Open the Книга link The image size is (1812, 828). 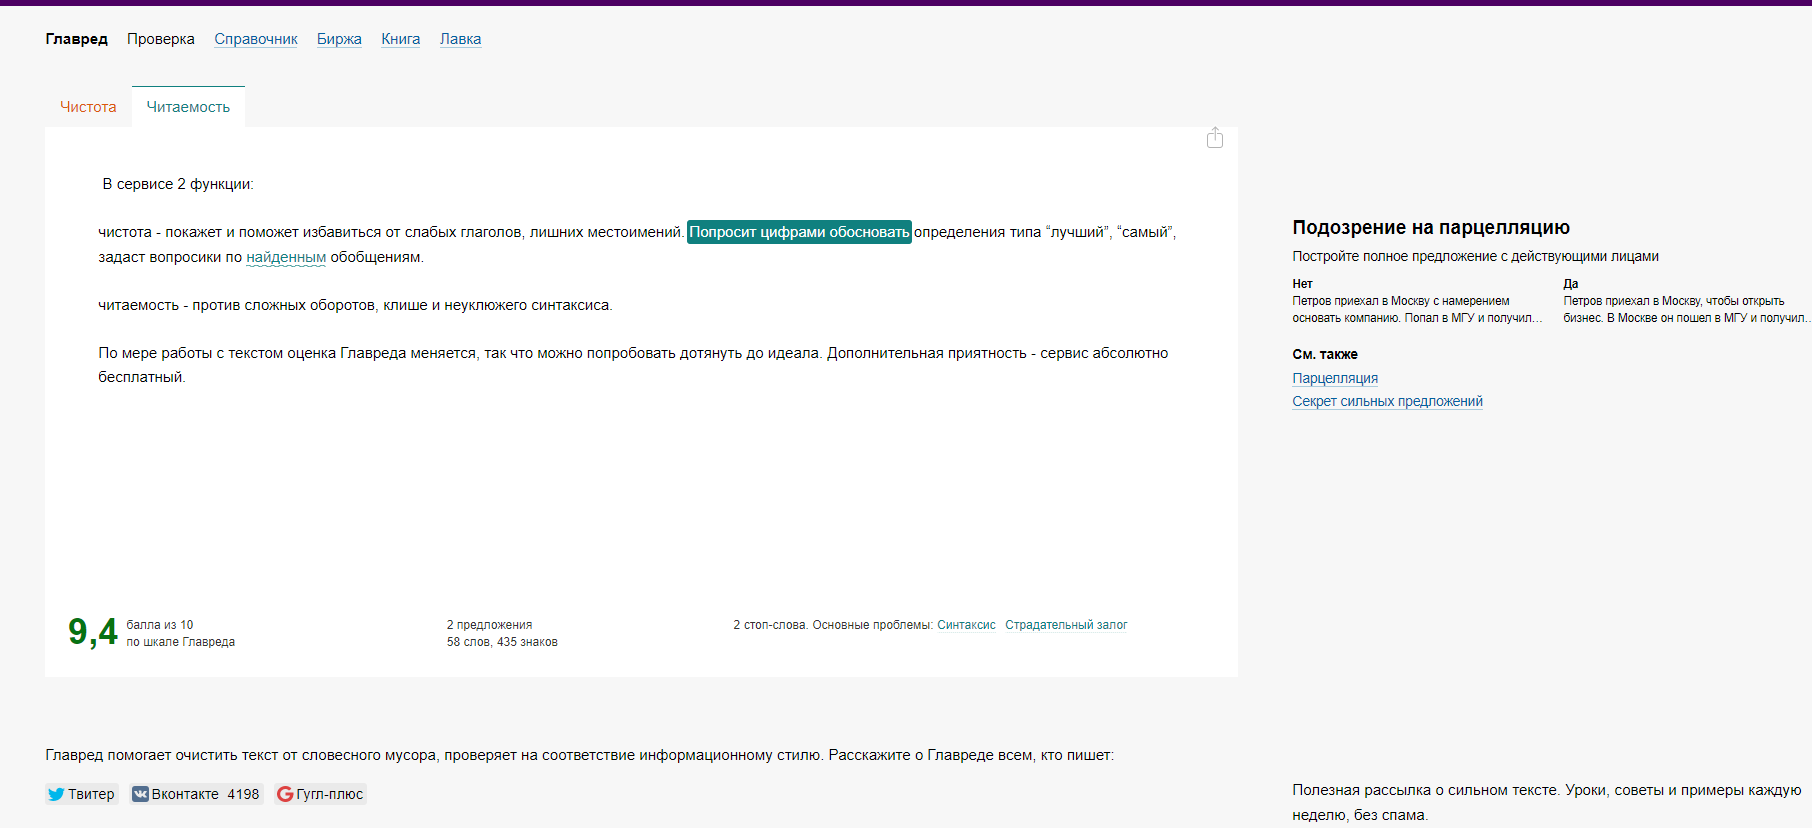click(x=400, y=39)
